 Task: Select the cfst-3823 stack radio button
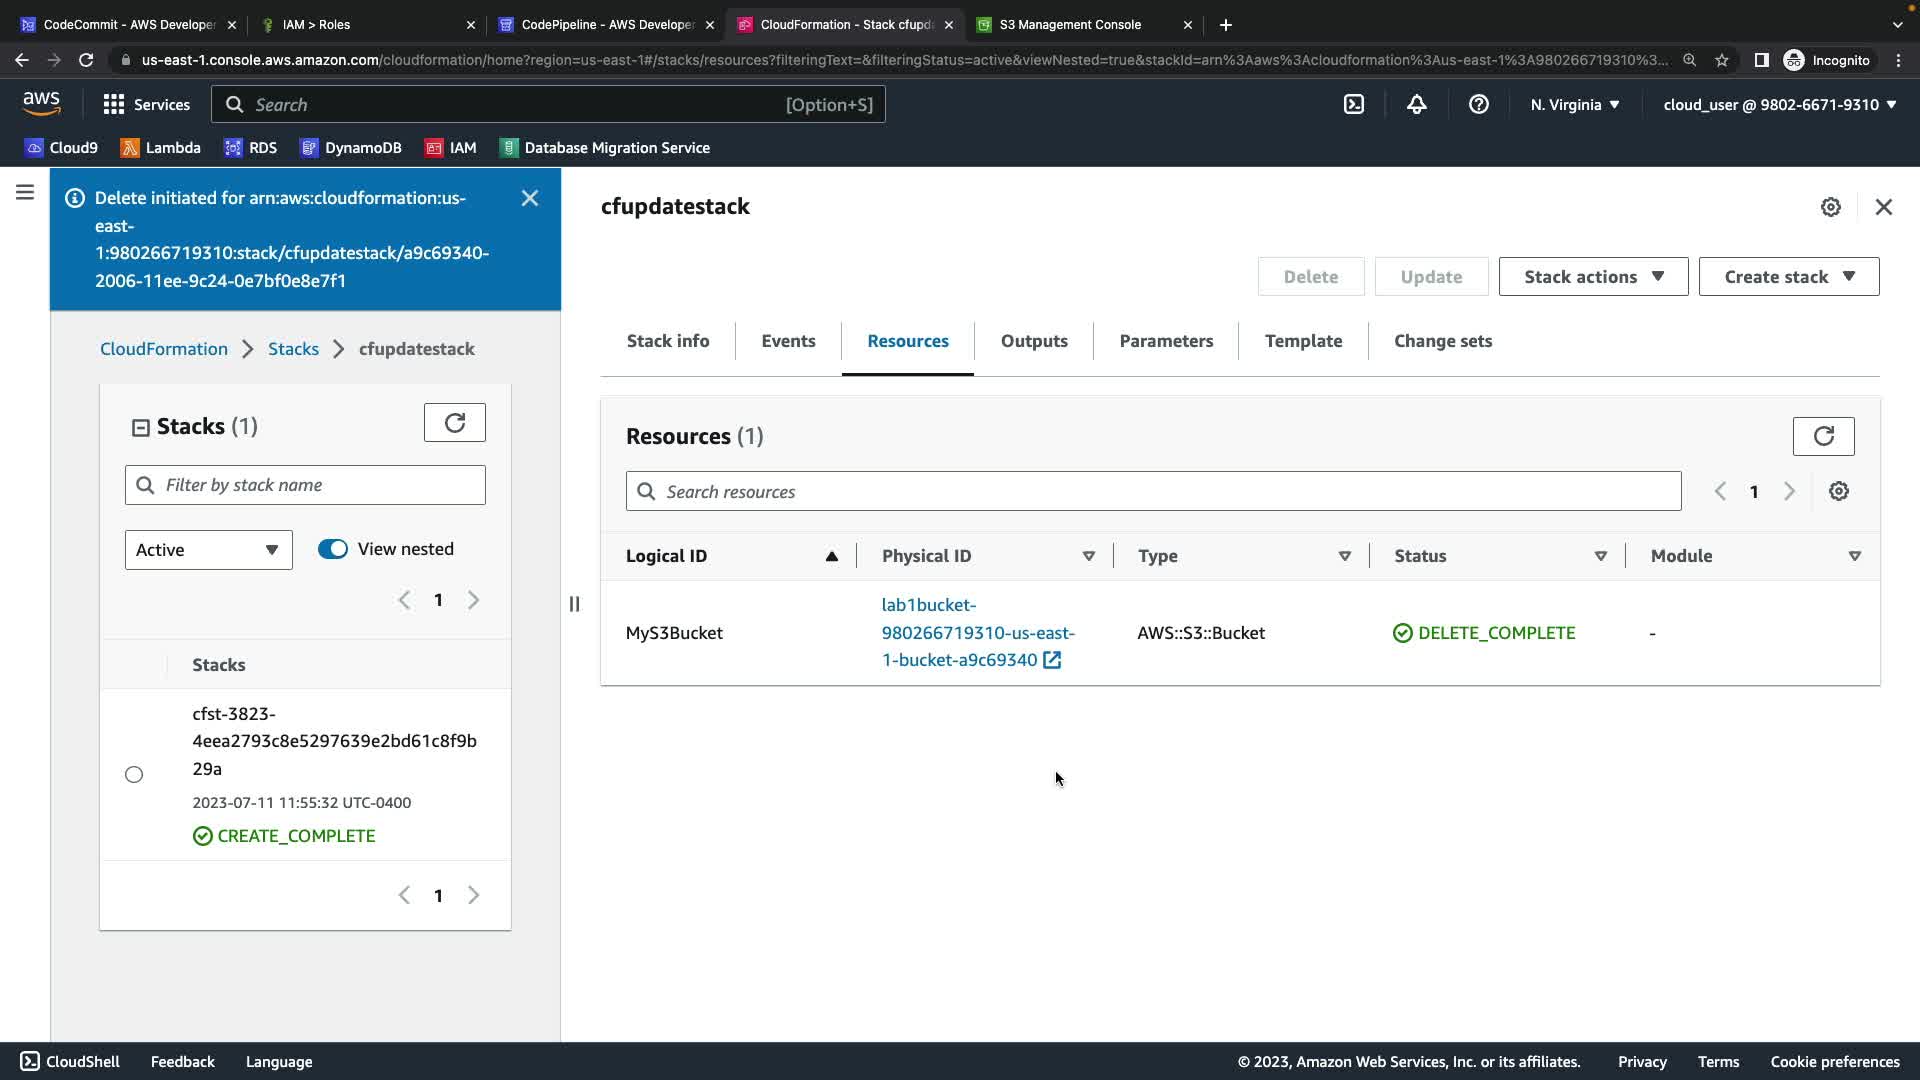tap(134, 774)
